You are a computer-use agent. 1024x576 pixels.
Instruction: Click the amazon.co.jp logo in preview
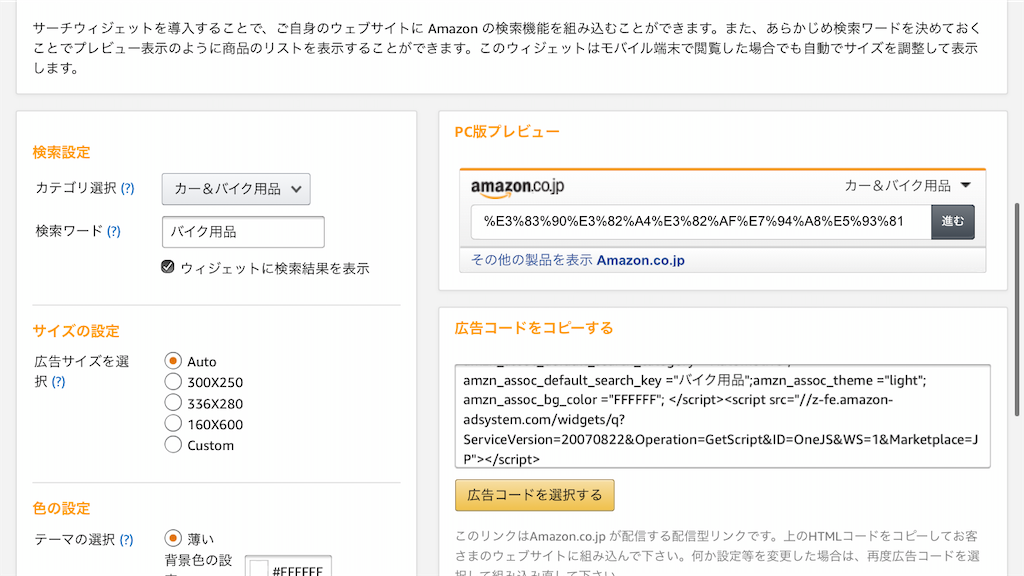click(517, 187)
